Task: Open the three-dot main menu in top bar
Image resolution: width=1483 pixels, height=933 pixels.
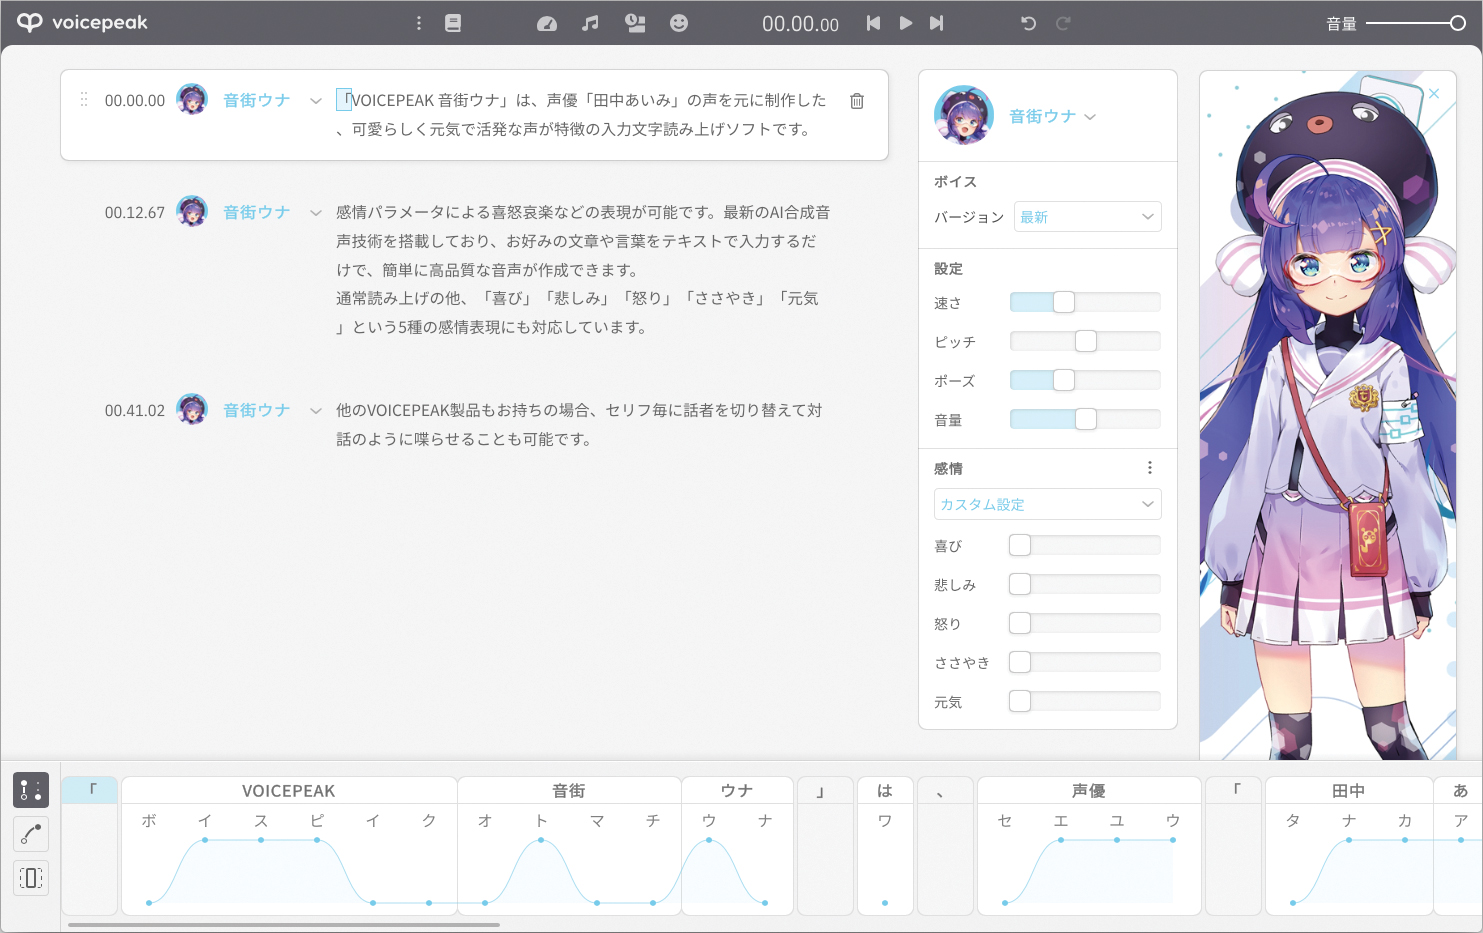Action: click(x=419, y=23)
